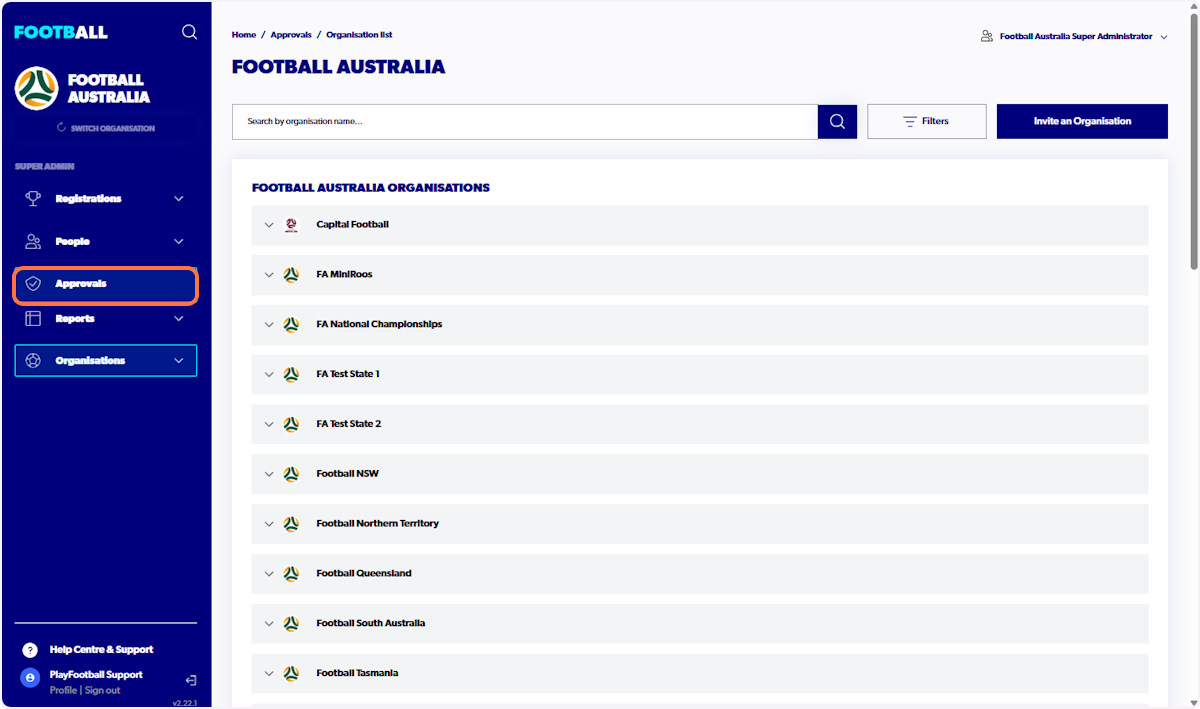Expand the Registrations menu chevron
Viewport: 1200px width, 709px height.
click(179, 199)
